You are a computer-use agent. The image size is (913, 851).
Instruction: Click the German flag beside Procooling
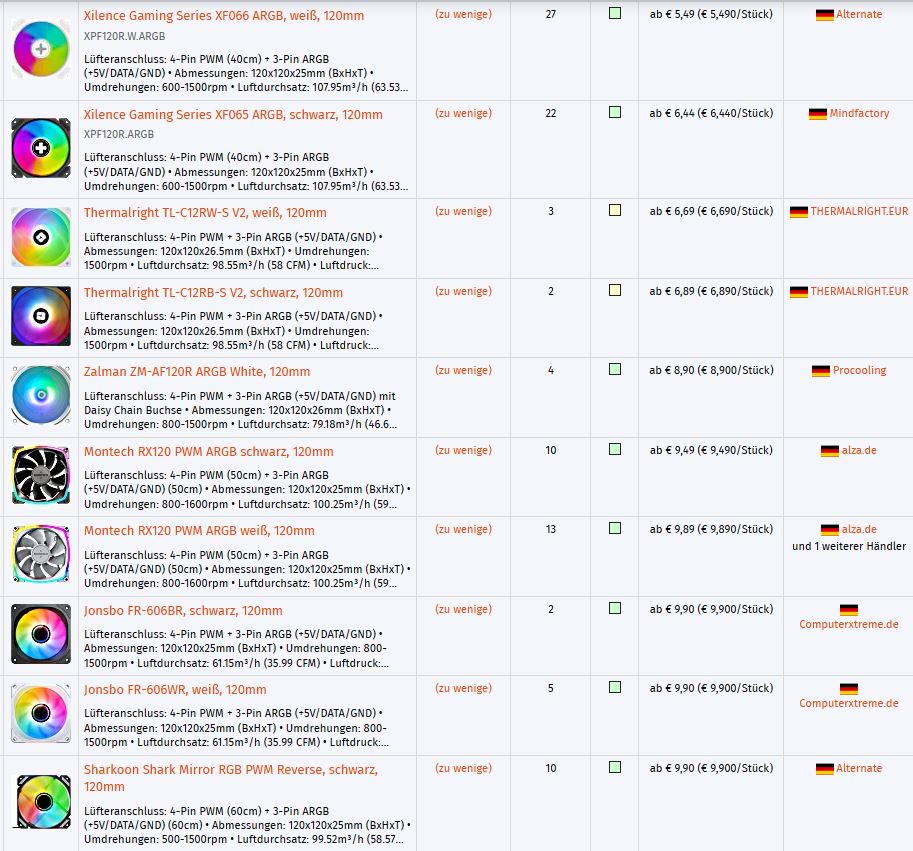820,371
